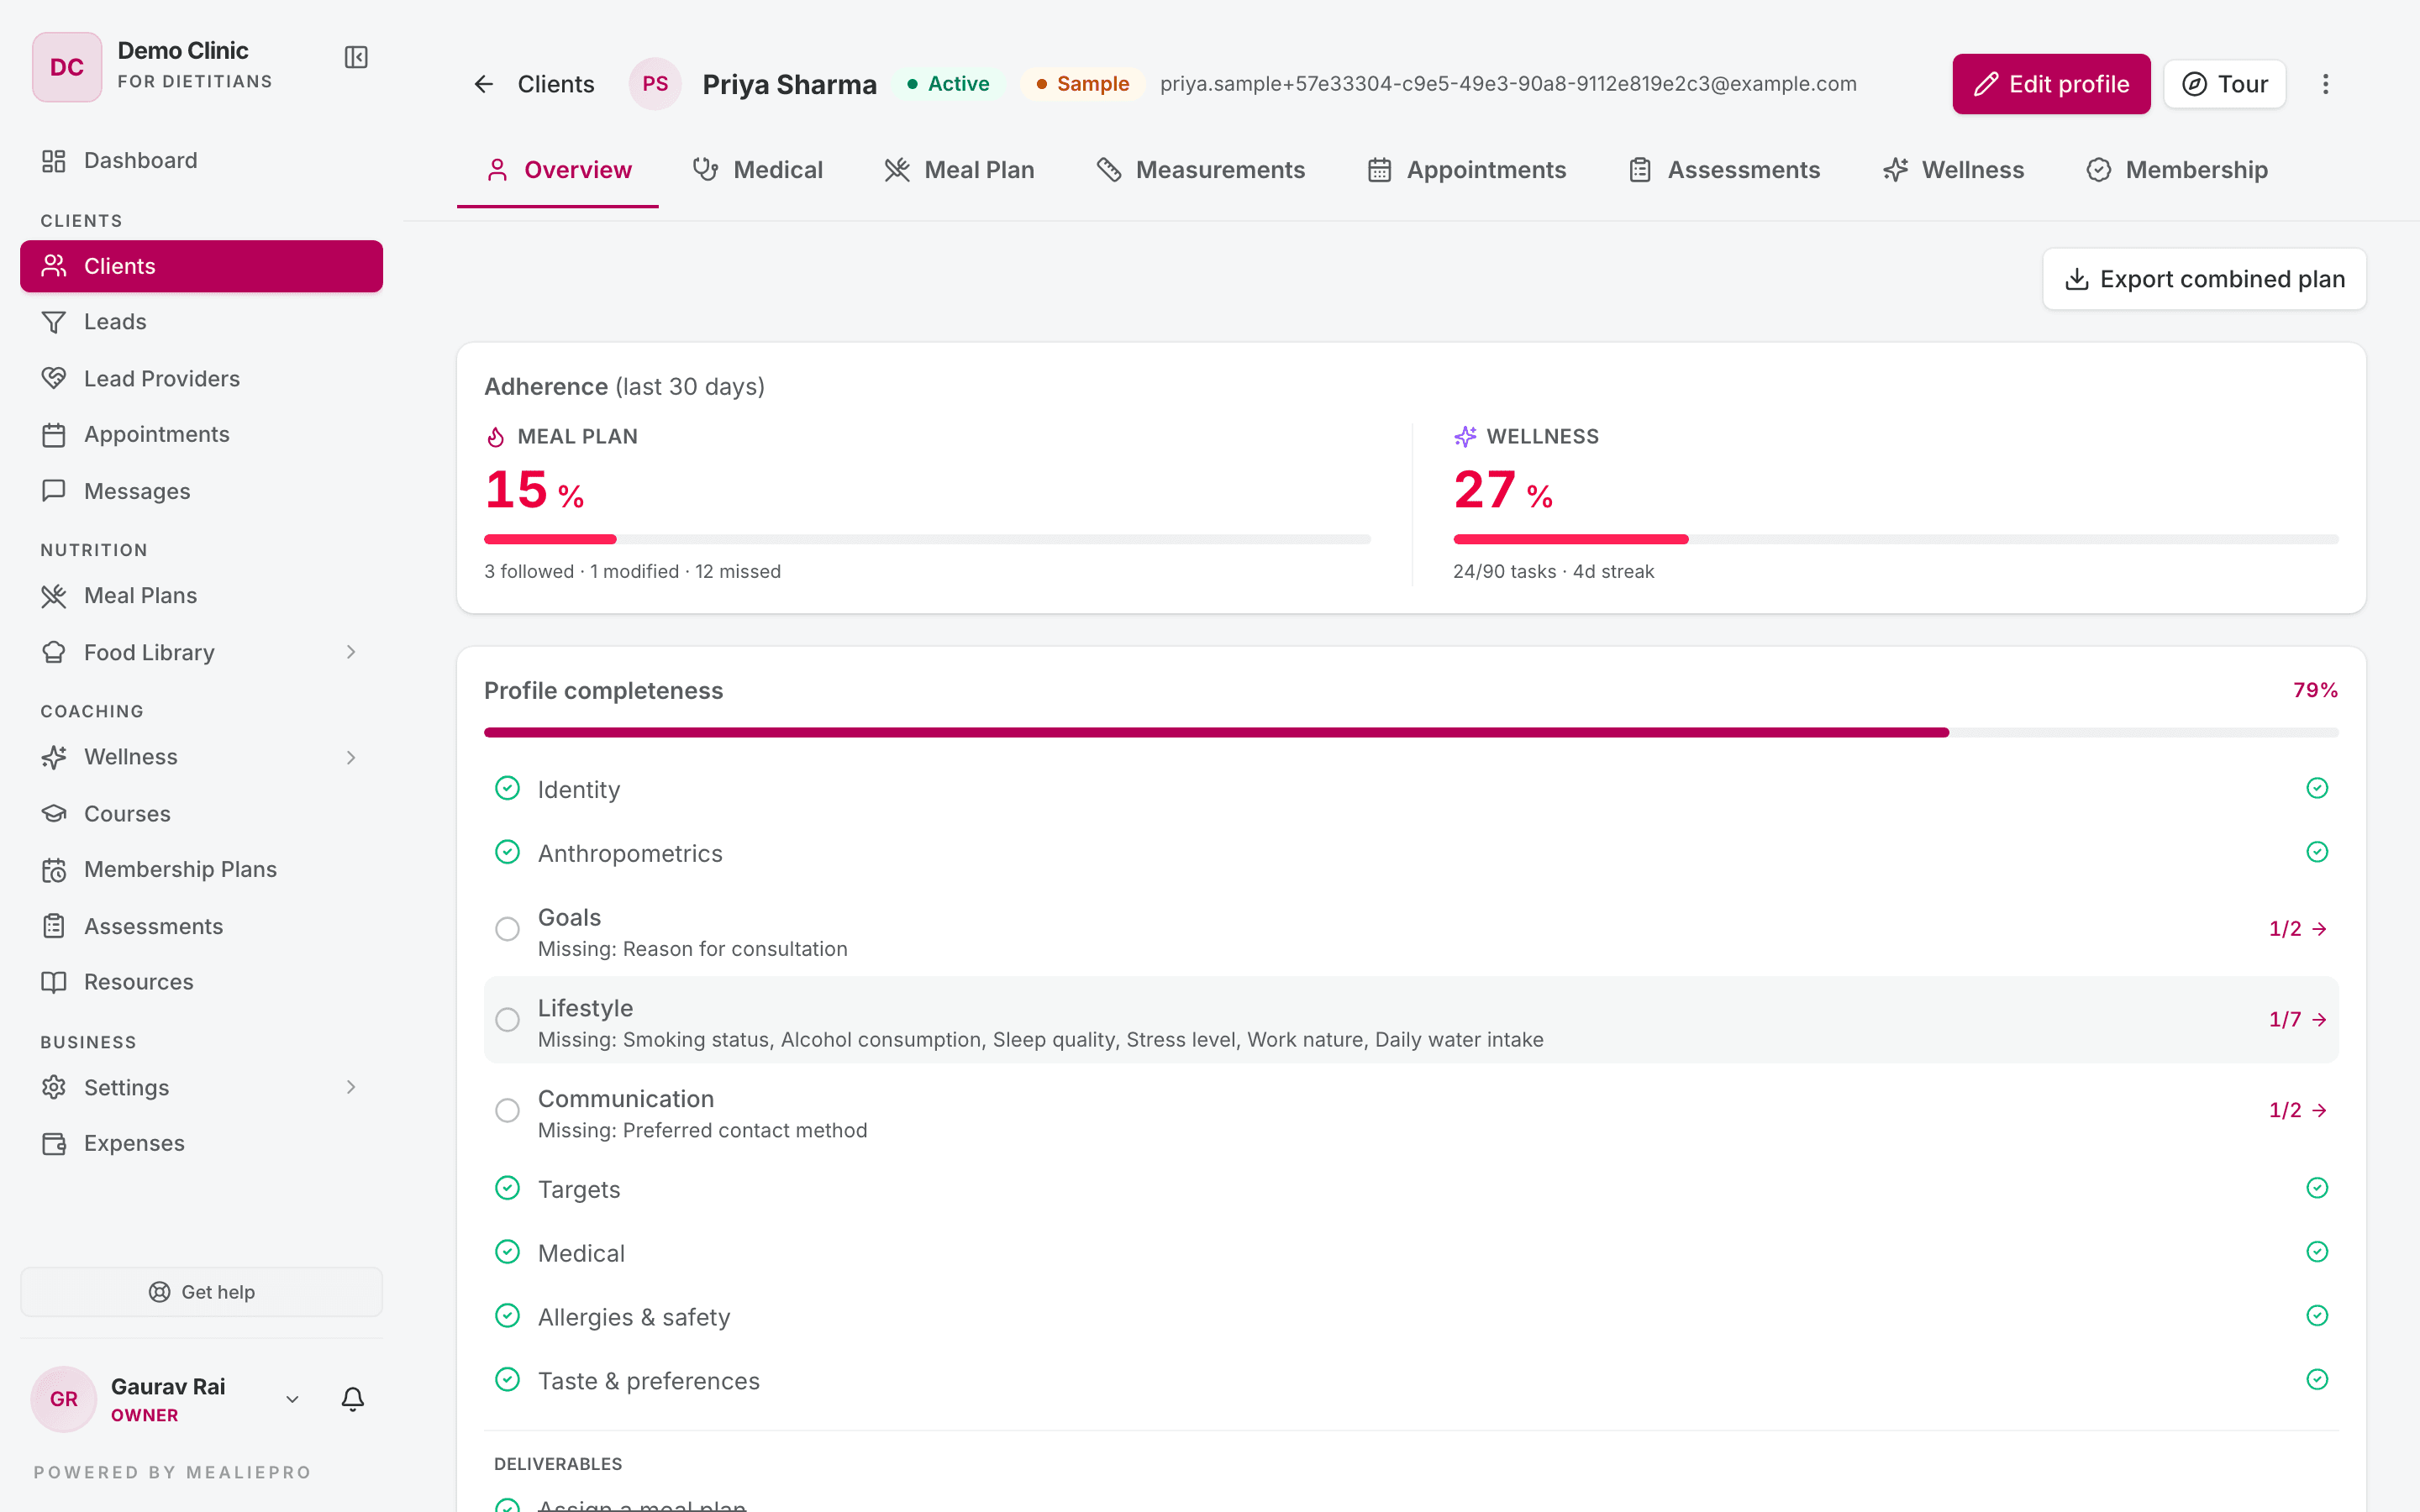The image size is (2420, 1512).
Task: Click the Courses graduation cap icon
Action: pyautogui.click(x=54, y=813)
